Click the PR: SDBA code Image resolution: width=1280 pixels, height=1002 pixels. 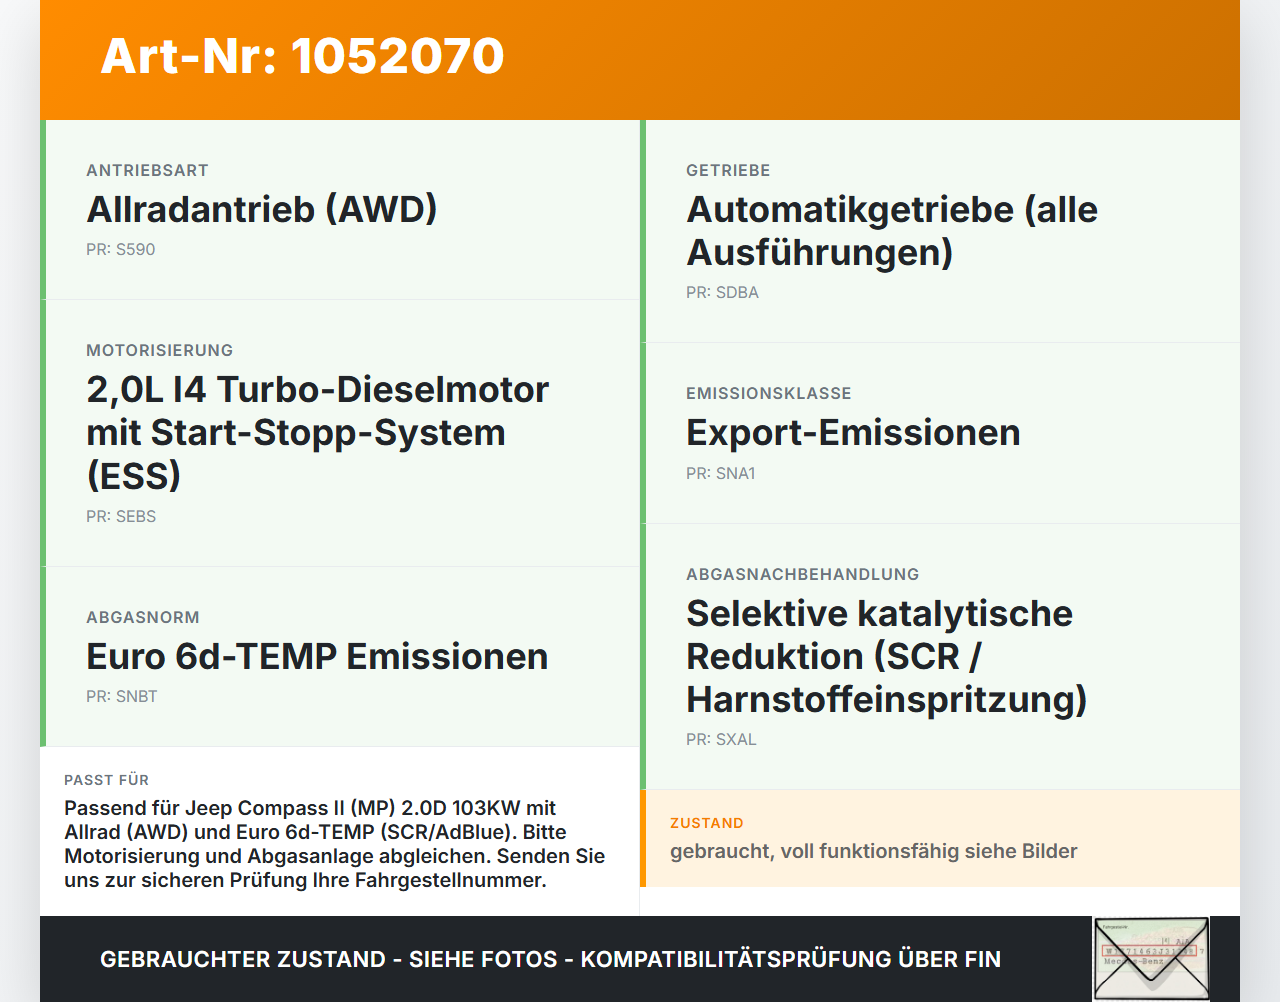(x=722, y=292)
